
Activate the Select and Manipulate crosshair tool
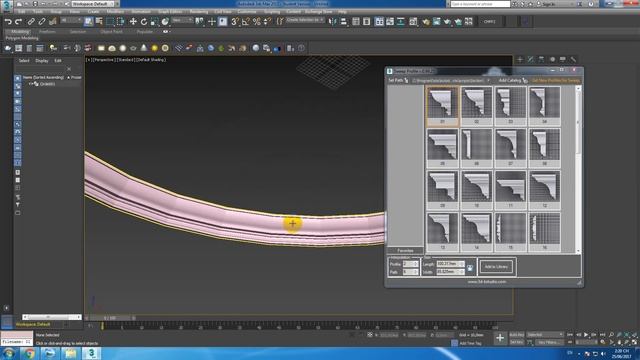211,22
